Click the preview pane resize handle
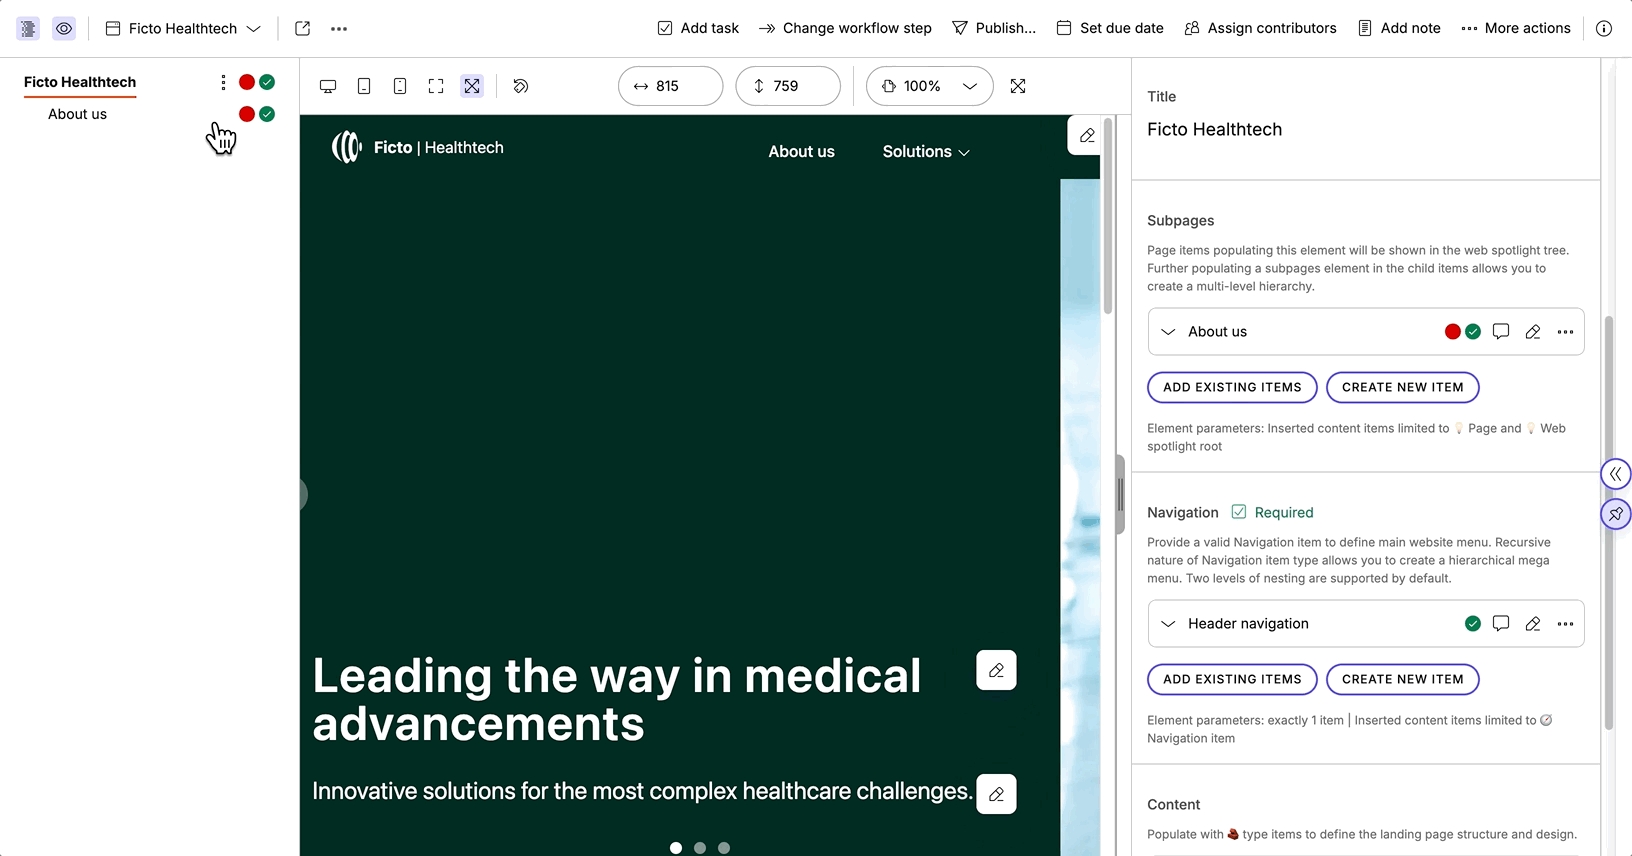This screenshot has height=856, width=1632. coord(1121,494)
